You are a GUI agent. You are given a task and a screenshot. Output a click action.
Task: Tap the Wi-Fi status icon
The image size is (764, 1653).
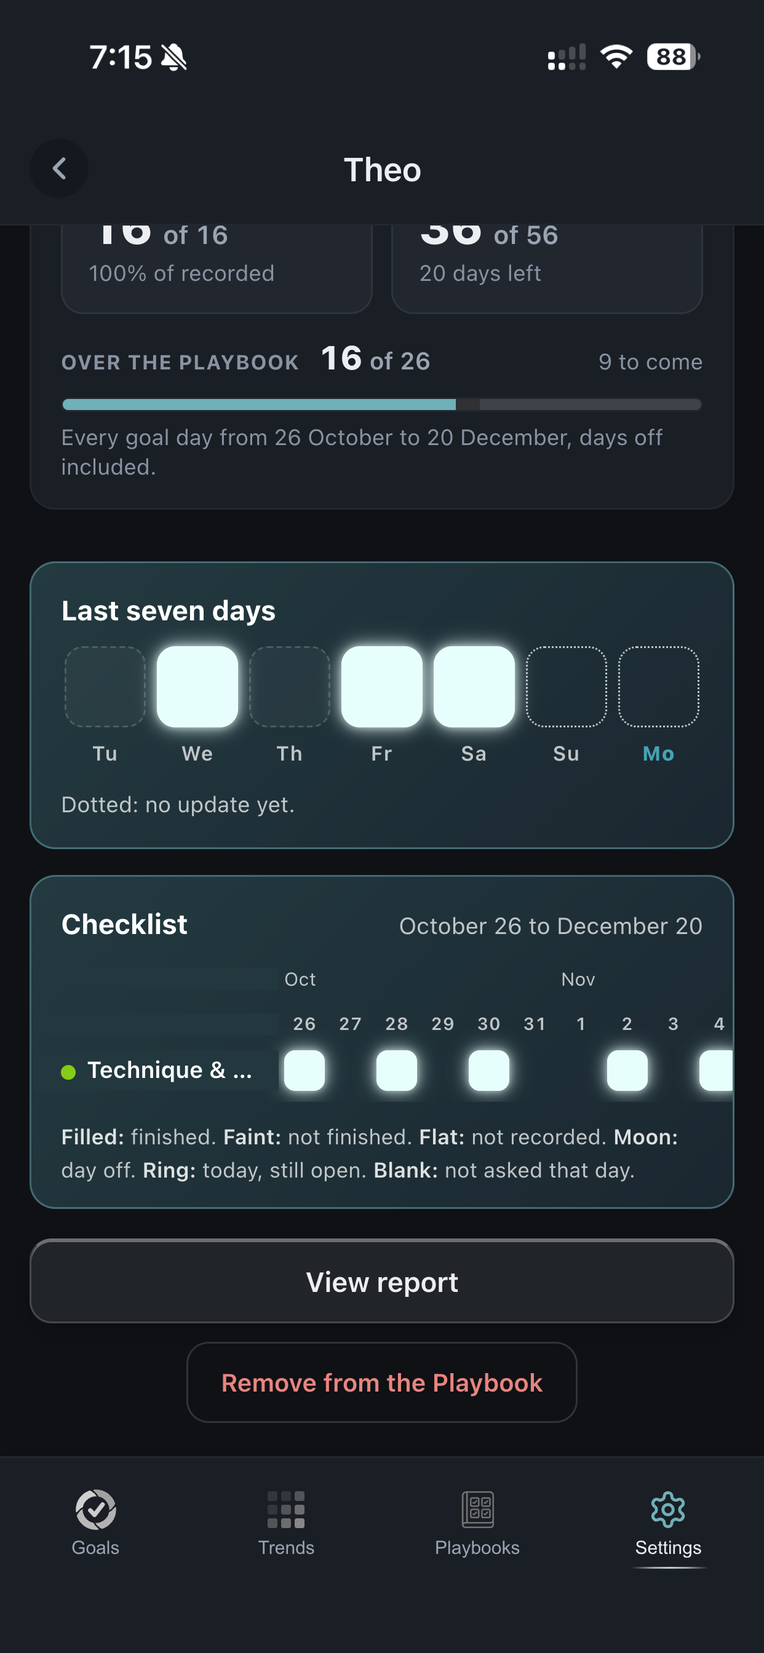[x=617, y=57]
